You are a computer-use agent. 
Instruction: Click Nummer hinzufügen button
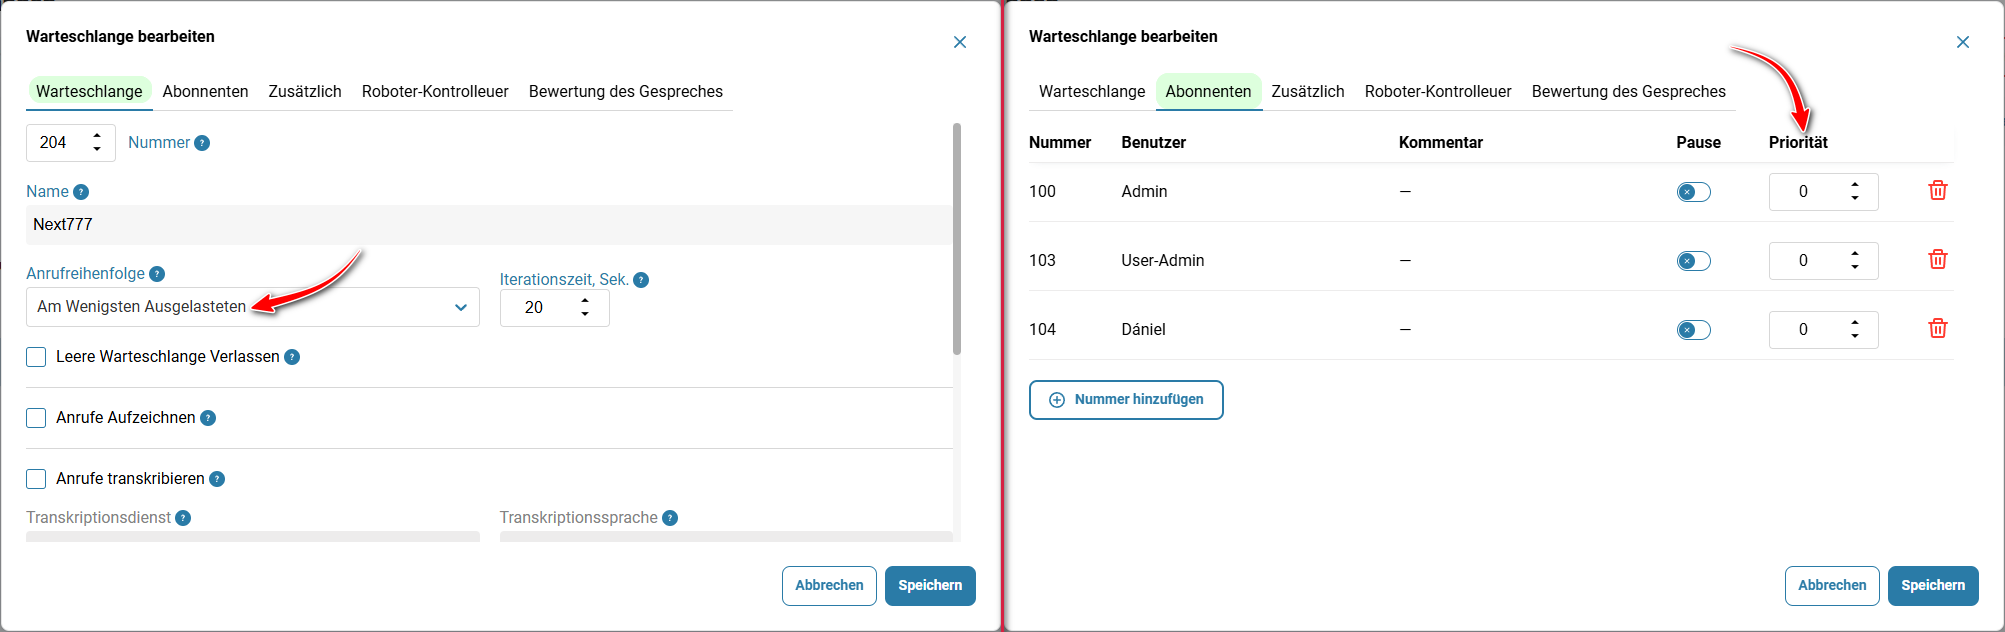(1126, 400)
